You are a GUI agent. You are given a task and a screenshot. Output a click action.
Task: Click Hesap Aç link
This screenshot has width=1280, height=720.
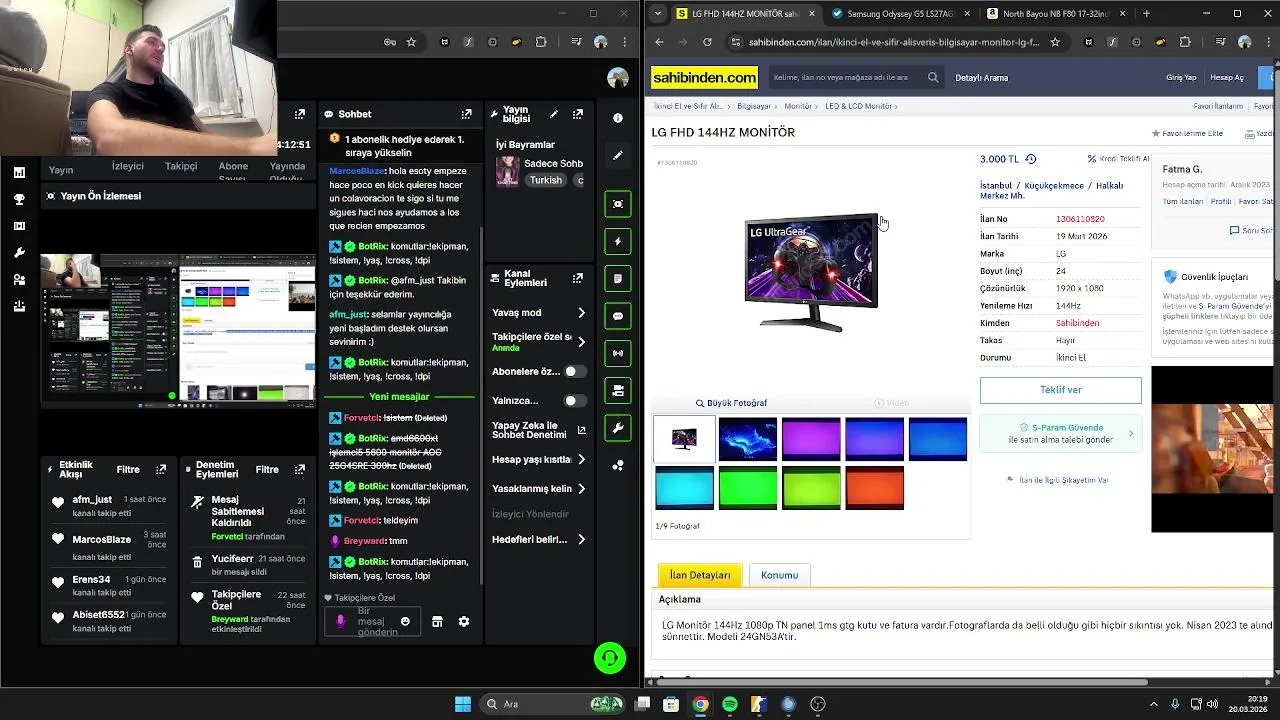point(1227,78)
